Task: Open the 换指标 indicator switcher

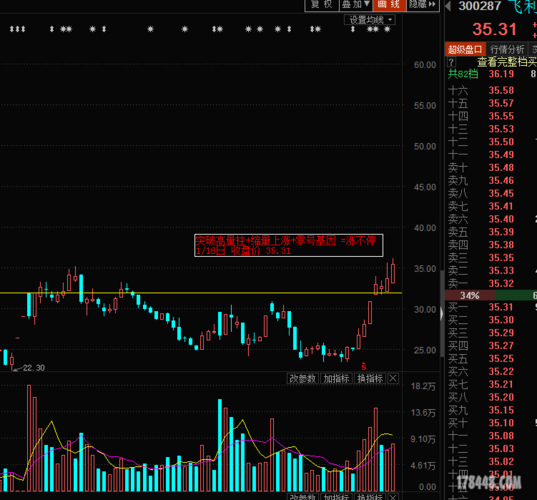Action: [370, 379]
